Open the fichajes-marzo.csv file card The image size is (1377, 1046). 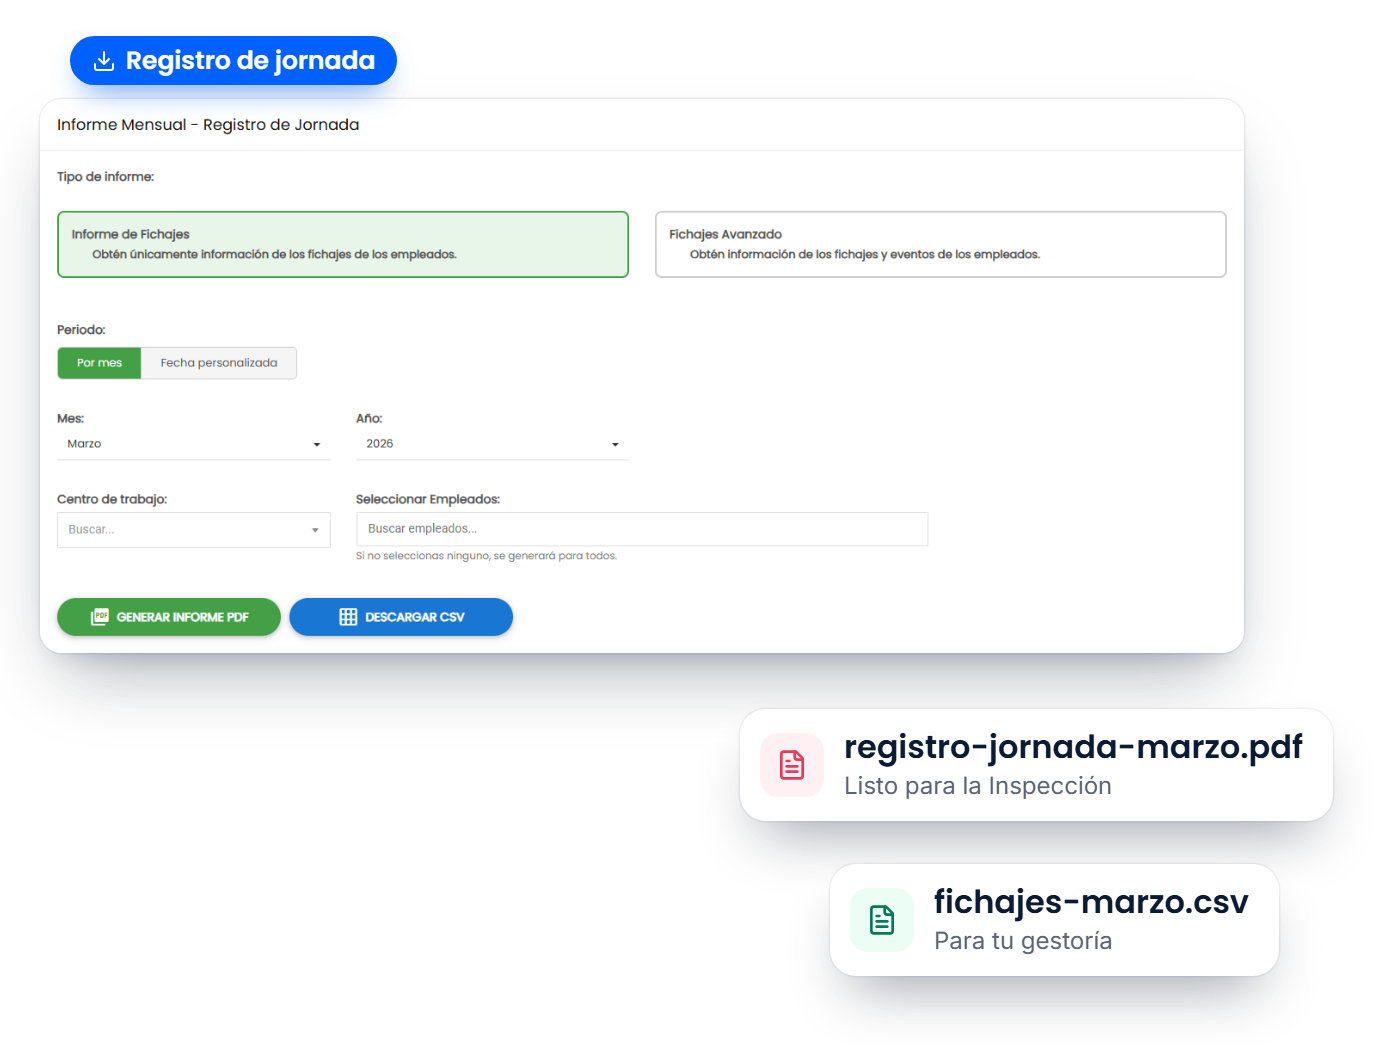[x=1054, y=920]
